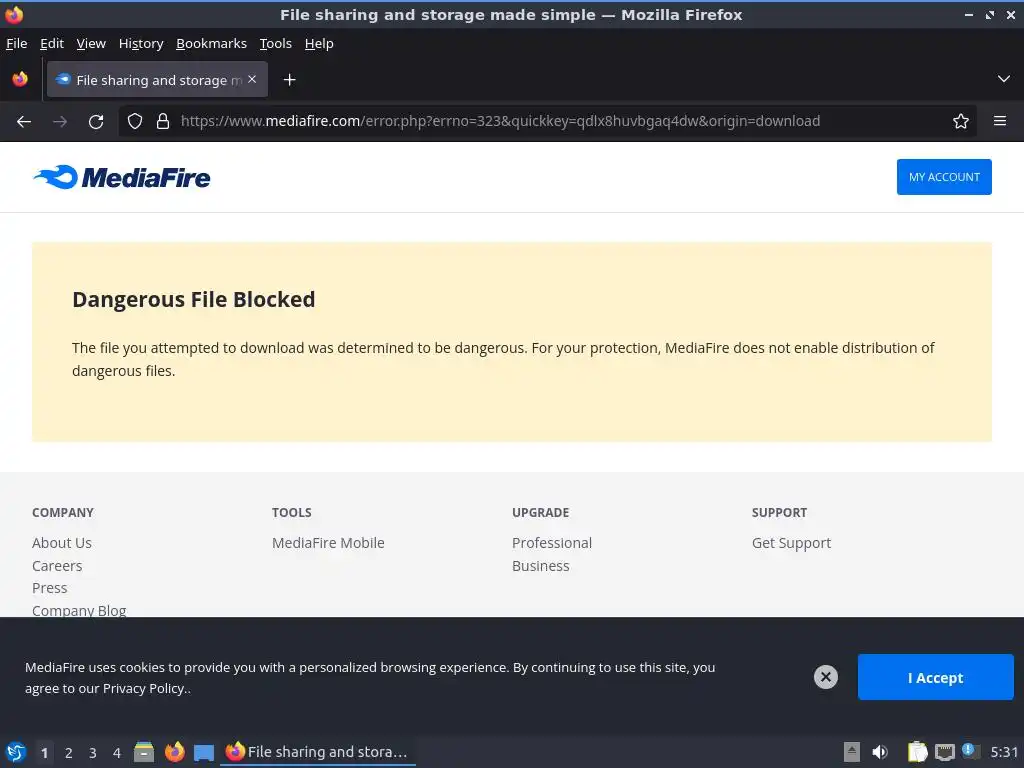The height and width of the screenshot is (768, 1024).
Task: Switch to workspace 3 in taskbar
Action: coord(93,753)
